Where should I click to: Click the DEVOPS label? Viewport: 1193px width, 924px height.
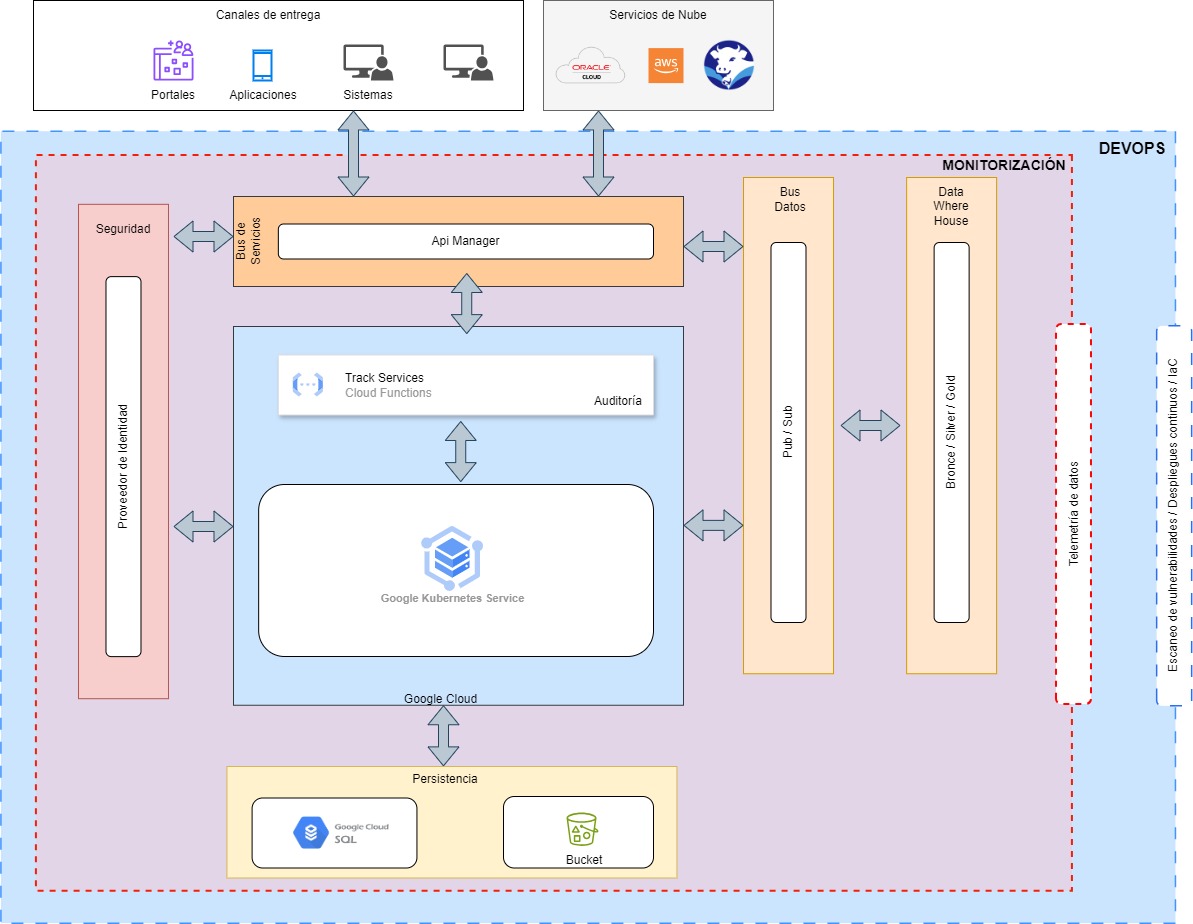(x=1131, y=148)
